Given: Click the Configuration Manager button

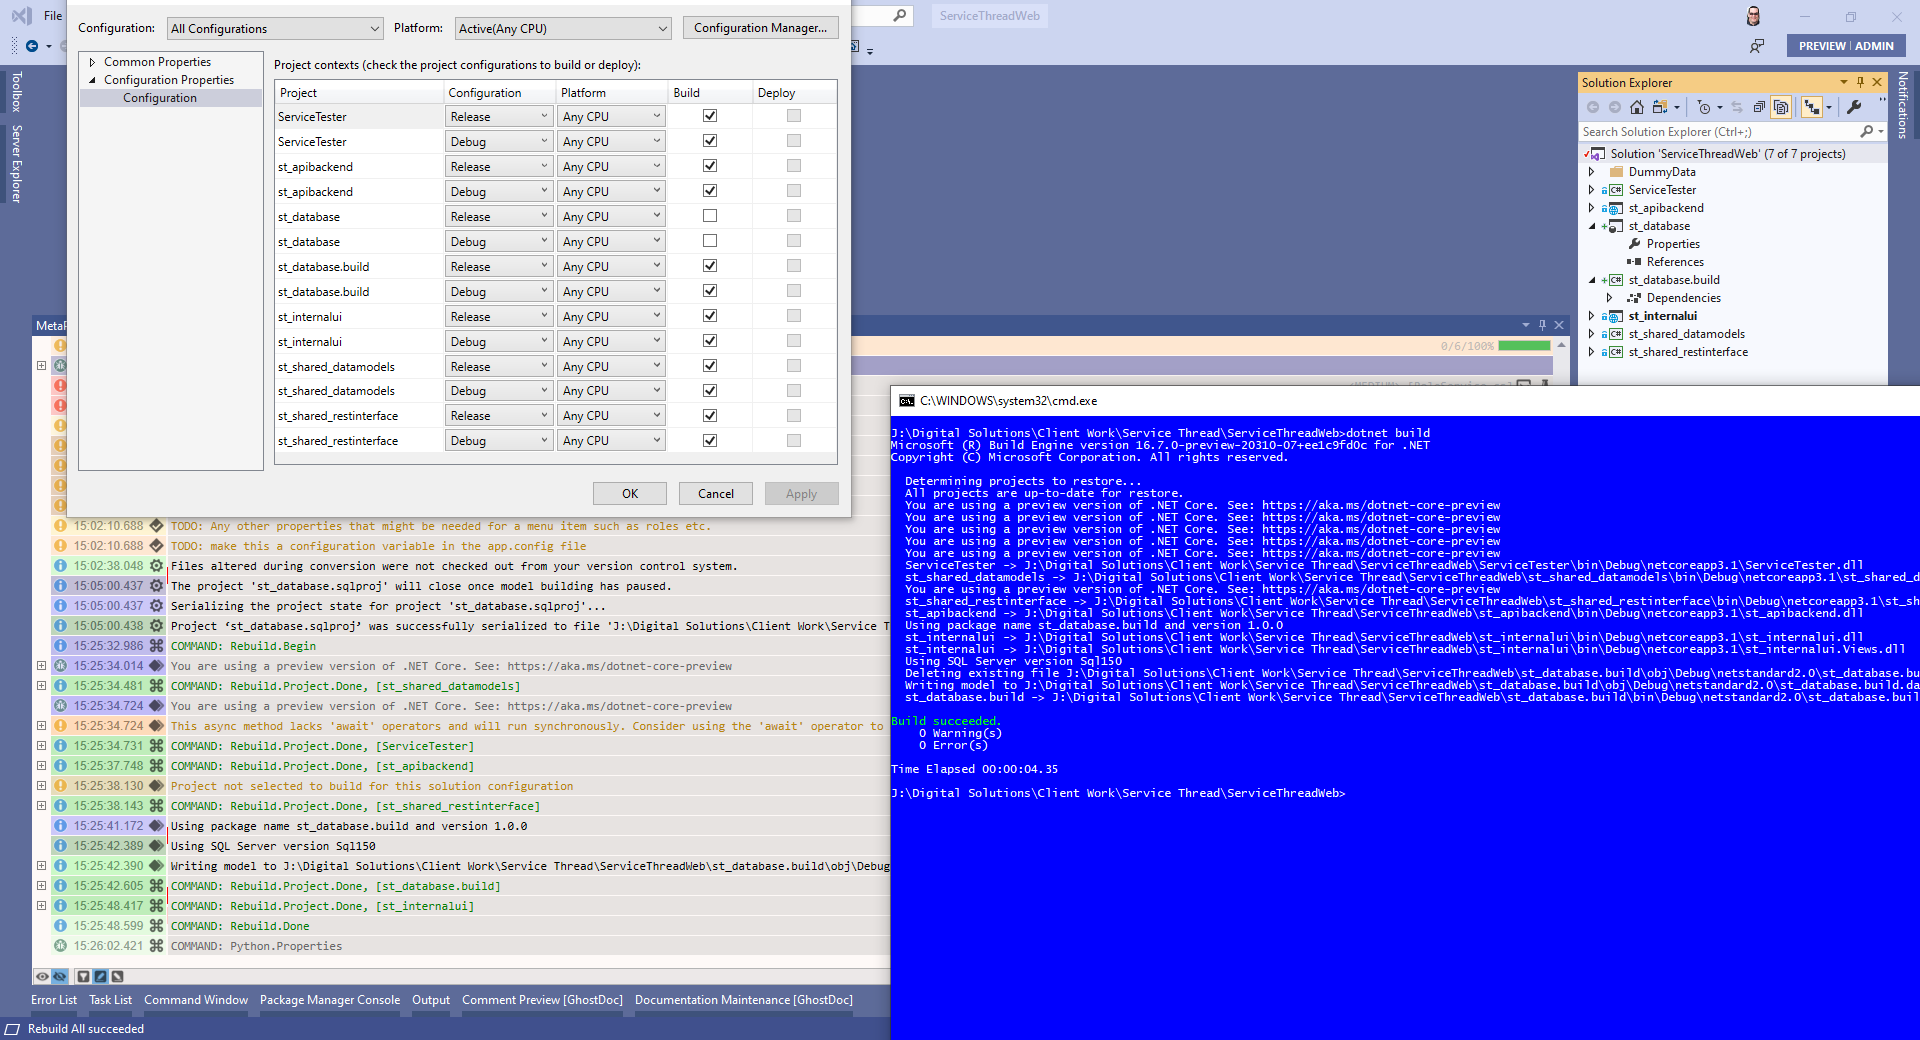Looking at the screenshot, I should [x=760, y=27].
